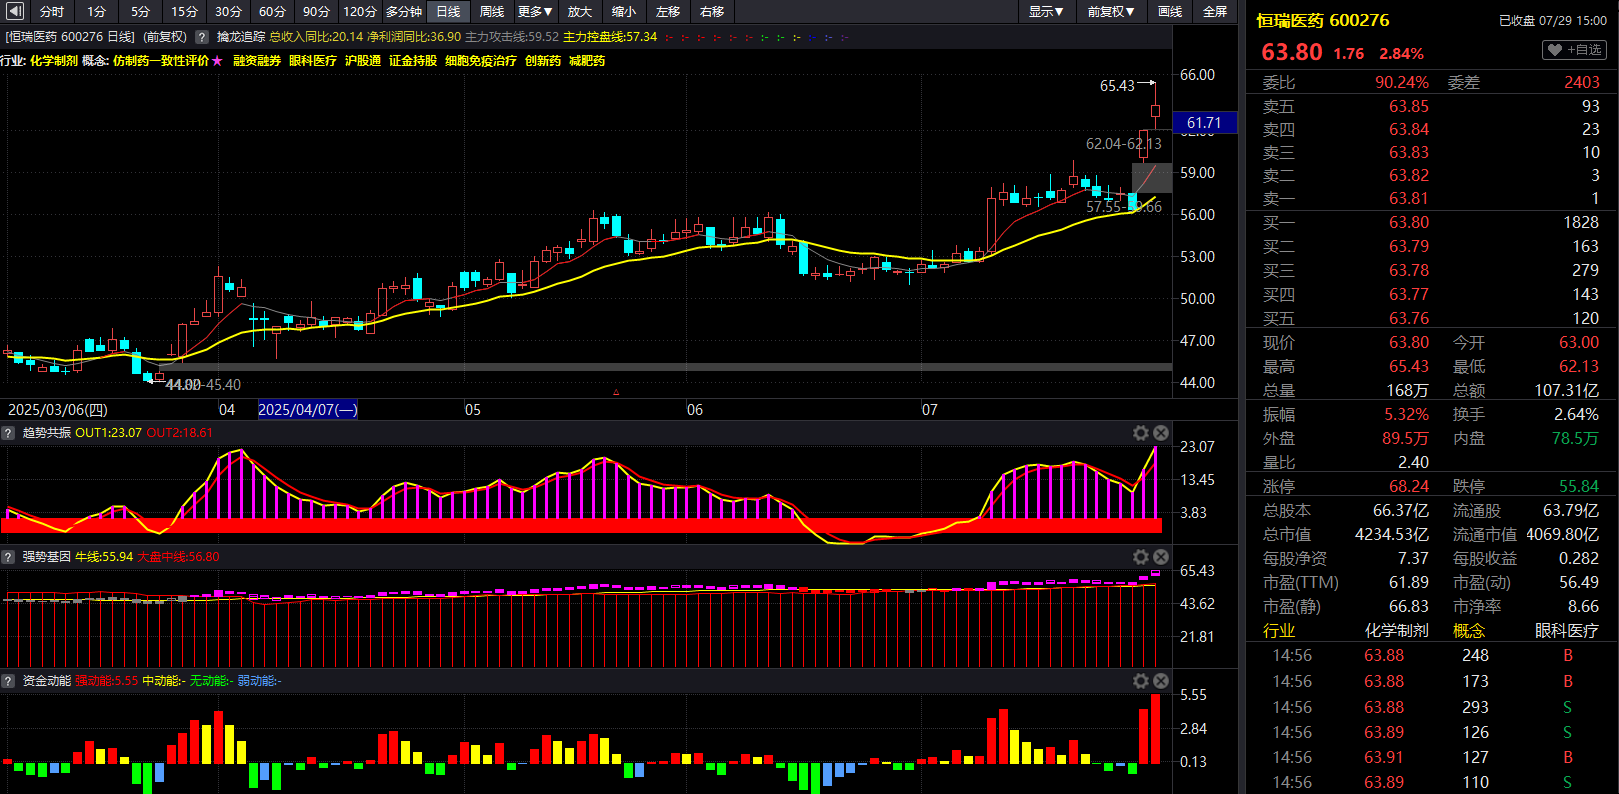This screenshot has width=1619, height=794.
Task: Open help for the 趋势共振 indicator
Action: tap(9, 433)
